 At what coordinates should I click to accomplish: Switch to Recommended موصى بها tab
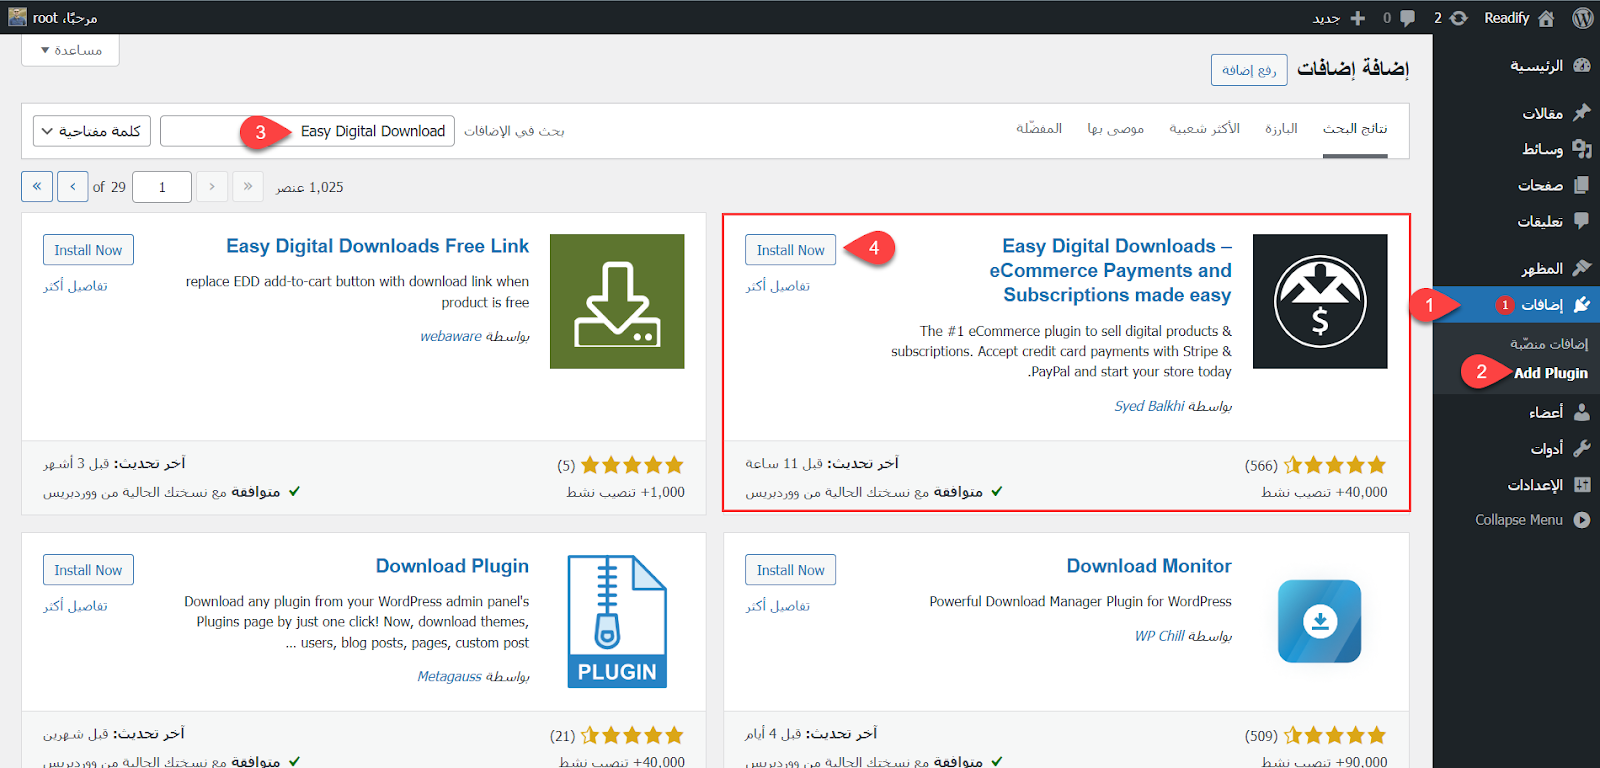[x=1115, y=129]
